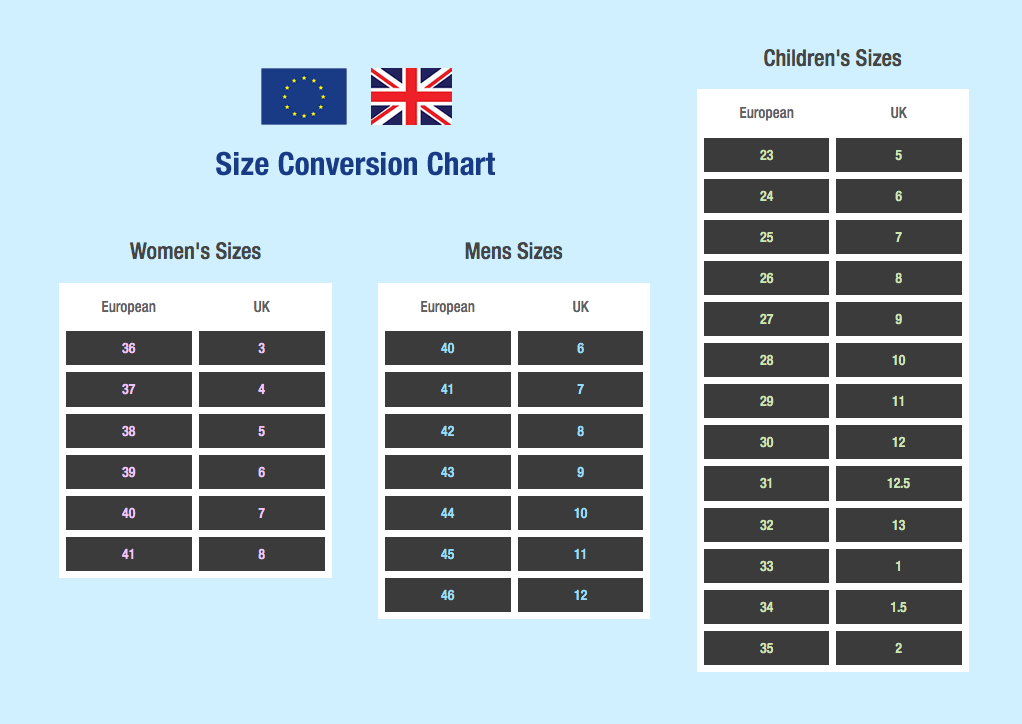Select women's UK size 8 cell
Screen dimensions: 1022x724
tap(261, 554)
